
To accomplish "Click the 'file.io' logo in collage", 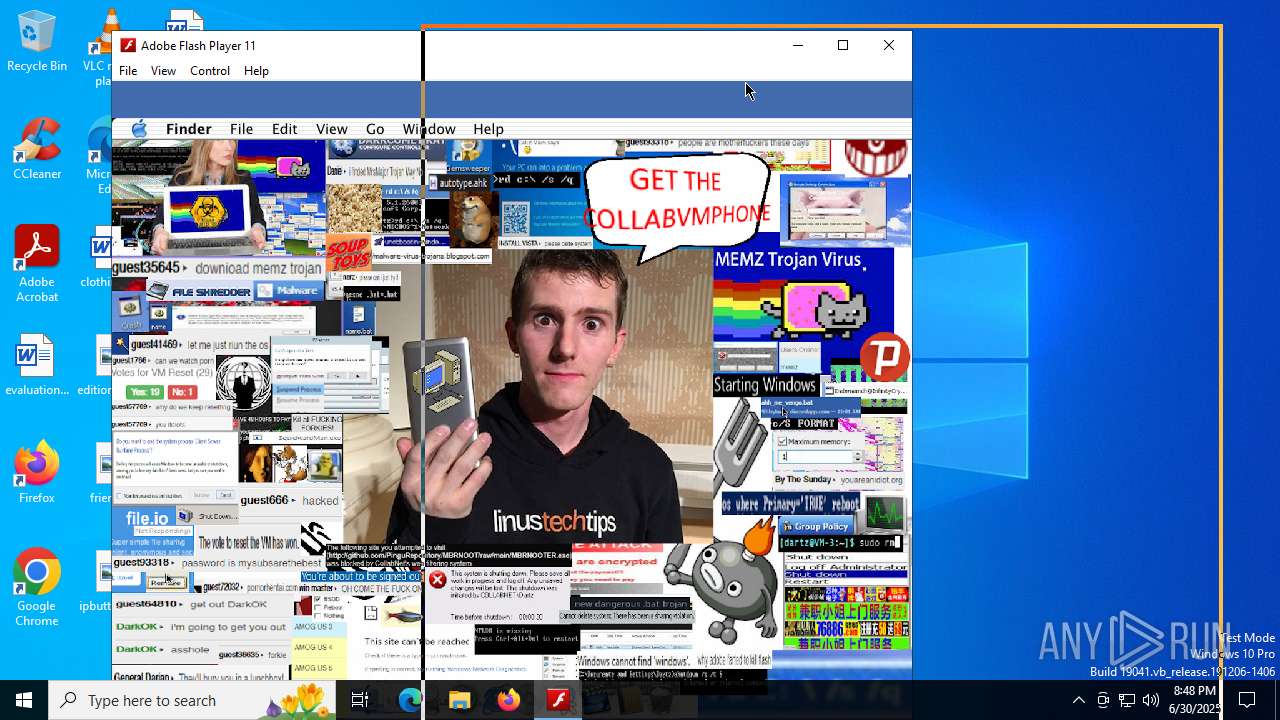I will coord(147,519).
